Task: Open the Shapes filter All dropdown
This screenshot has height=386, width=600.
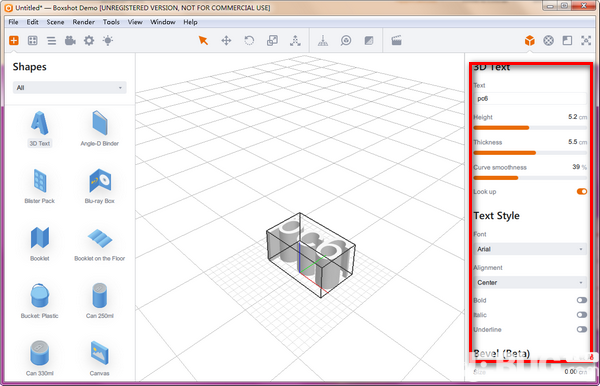Action: (x=70, y=88)
